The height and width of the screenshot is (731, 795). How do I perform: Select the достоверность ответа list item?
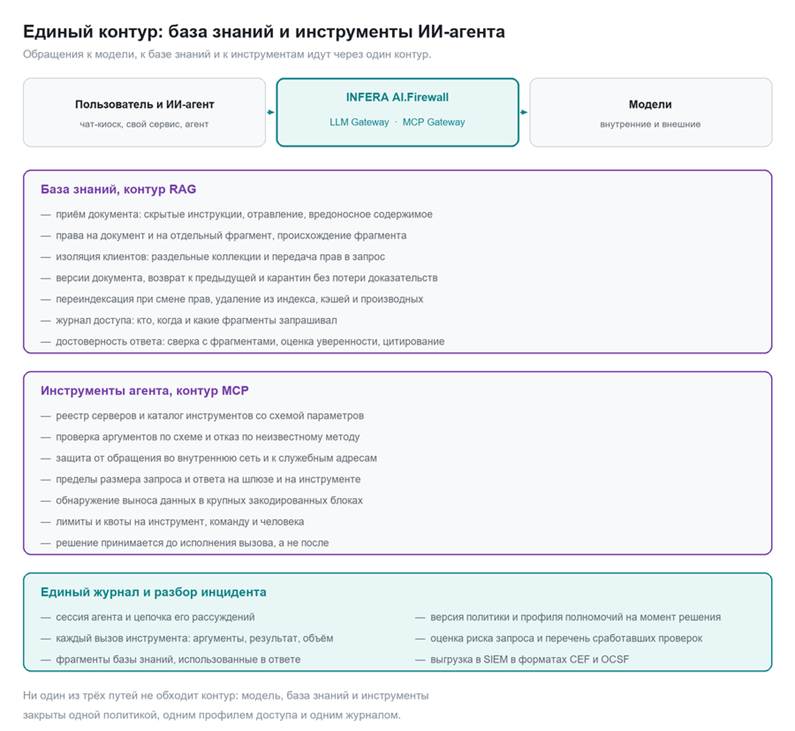tap(242, 342)
